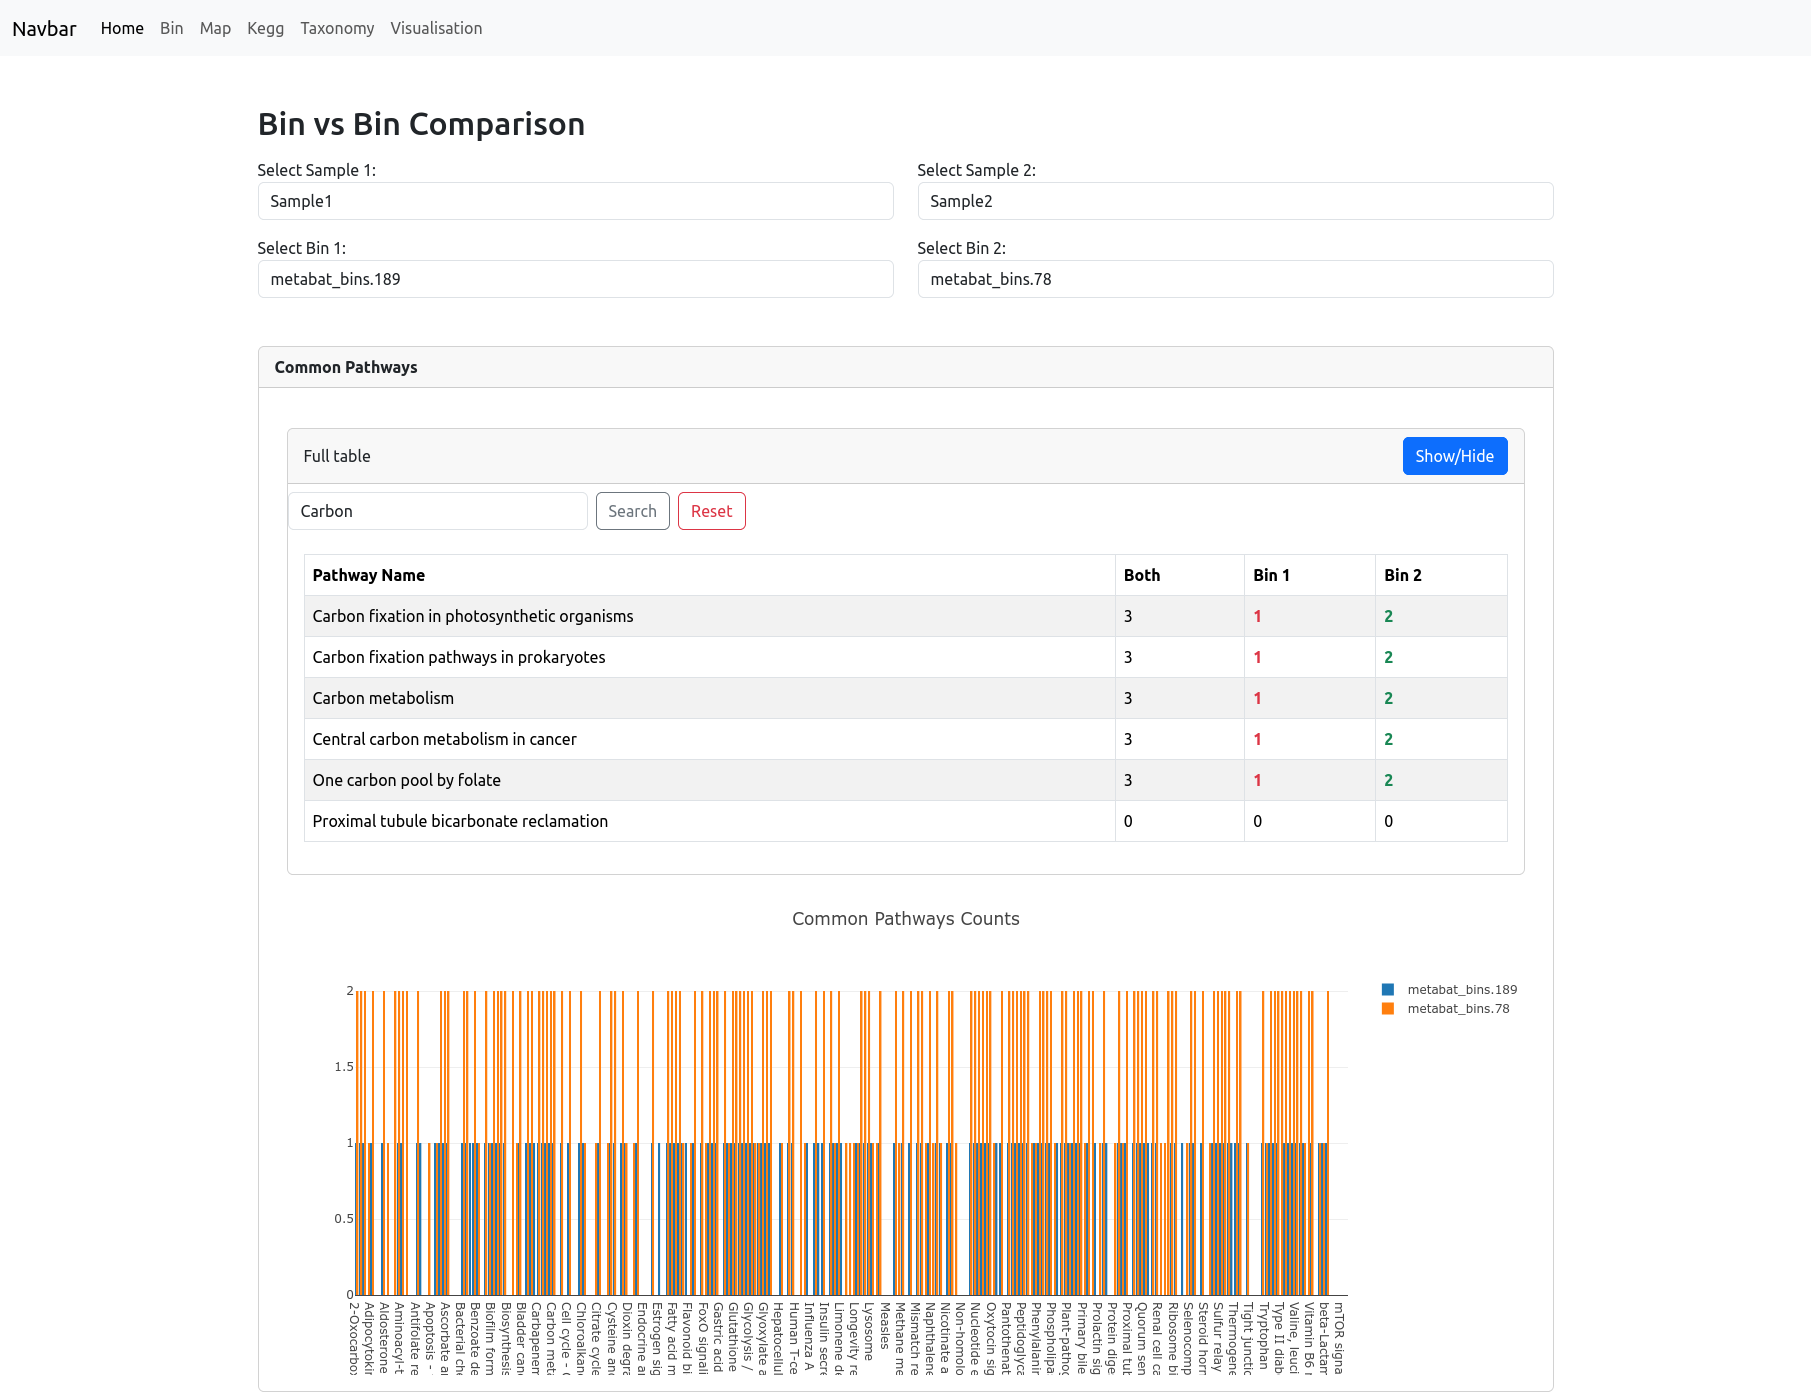Navigate to the Kegg page
The image size is (1811, 1392).
tap(265, 28)
